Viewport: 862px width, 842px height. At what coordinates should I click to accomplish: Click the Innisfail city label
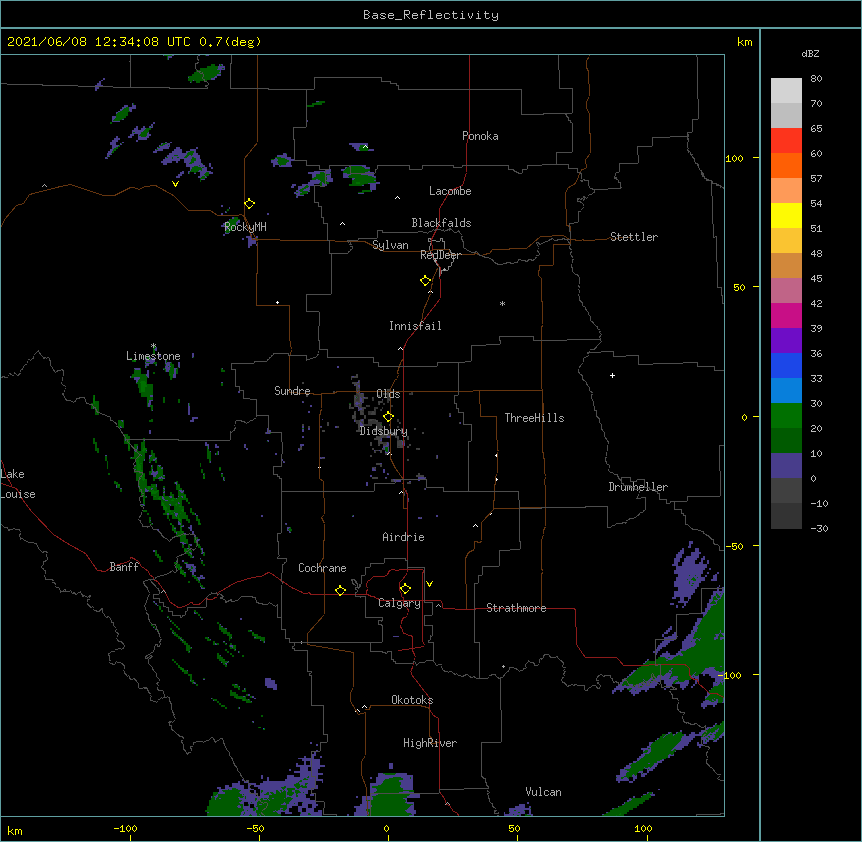pyautogui.click(x=415, y=326)
